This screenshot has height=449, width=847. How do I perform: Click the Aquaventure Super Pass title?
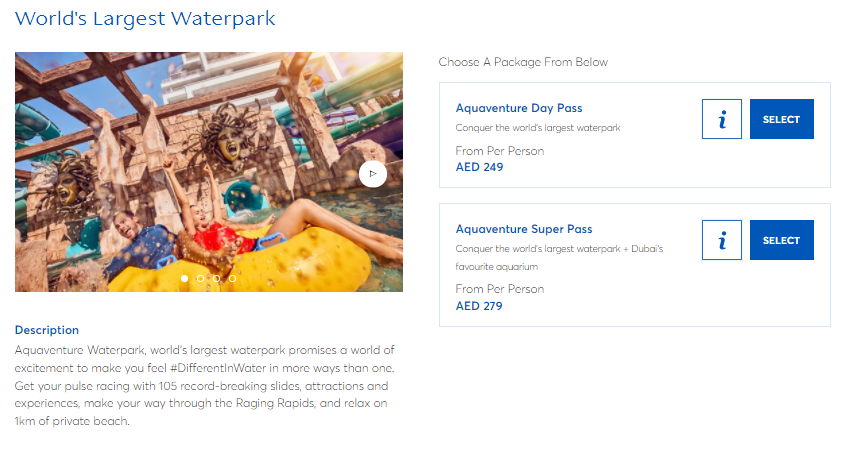point(523,229)
